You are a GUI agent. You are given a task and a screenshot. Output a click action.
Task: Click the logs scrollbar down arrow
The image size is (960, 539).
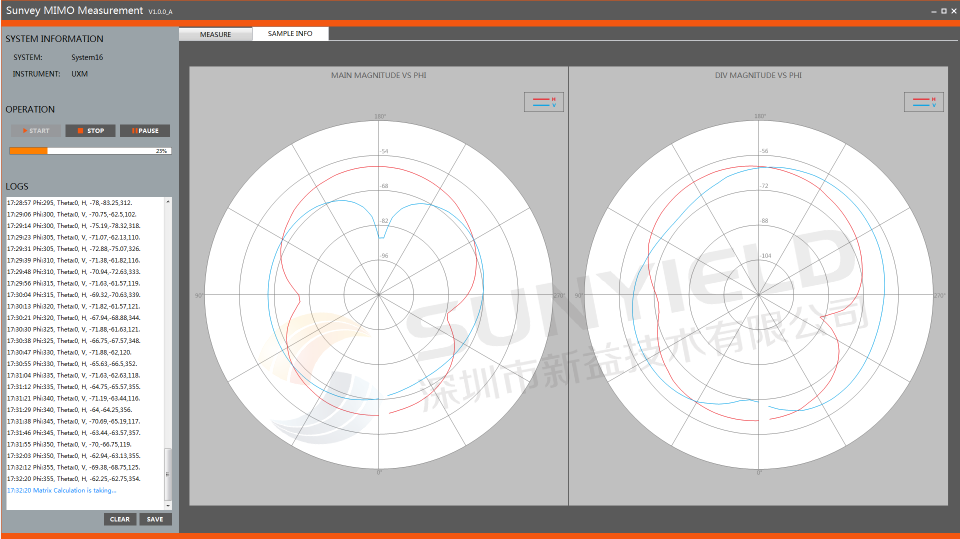[x=168, y=504]
